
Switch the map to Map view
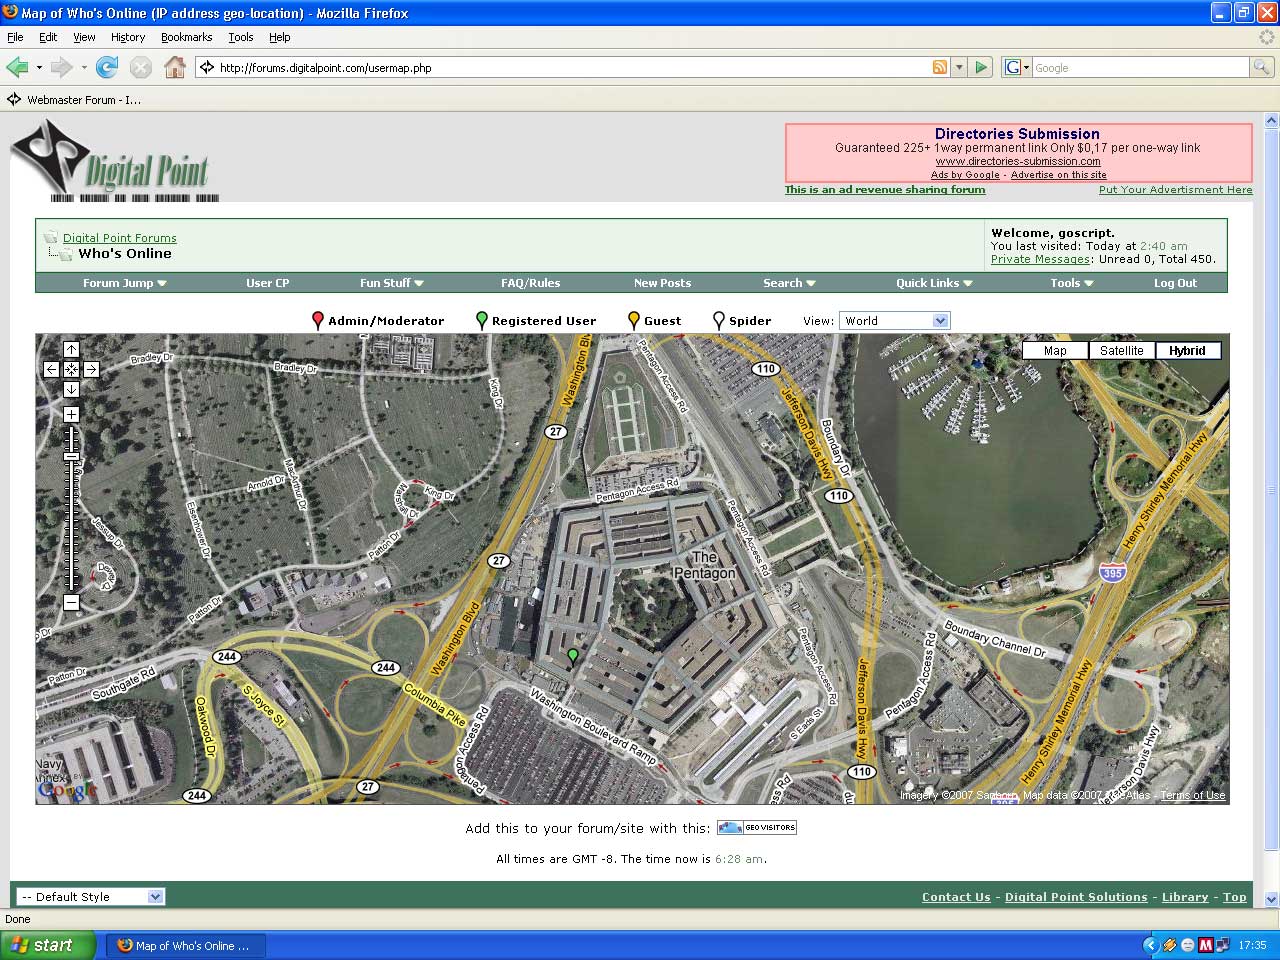(1055, 351)
